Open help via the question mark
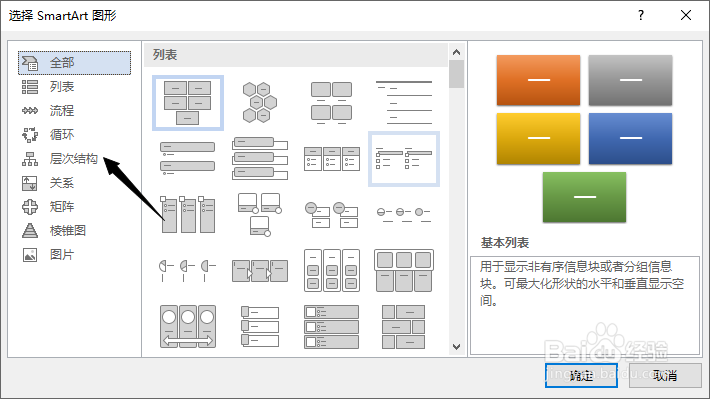Screen dimensions: 710x399 click(x=641, y=15)
